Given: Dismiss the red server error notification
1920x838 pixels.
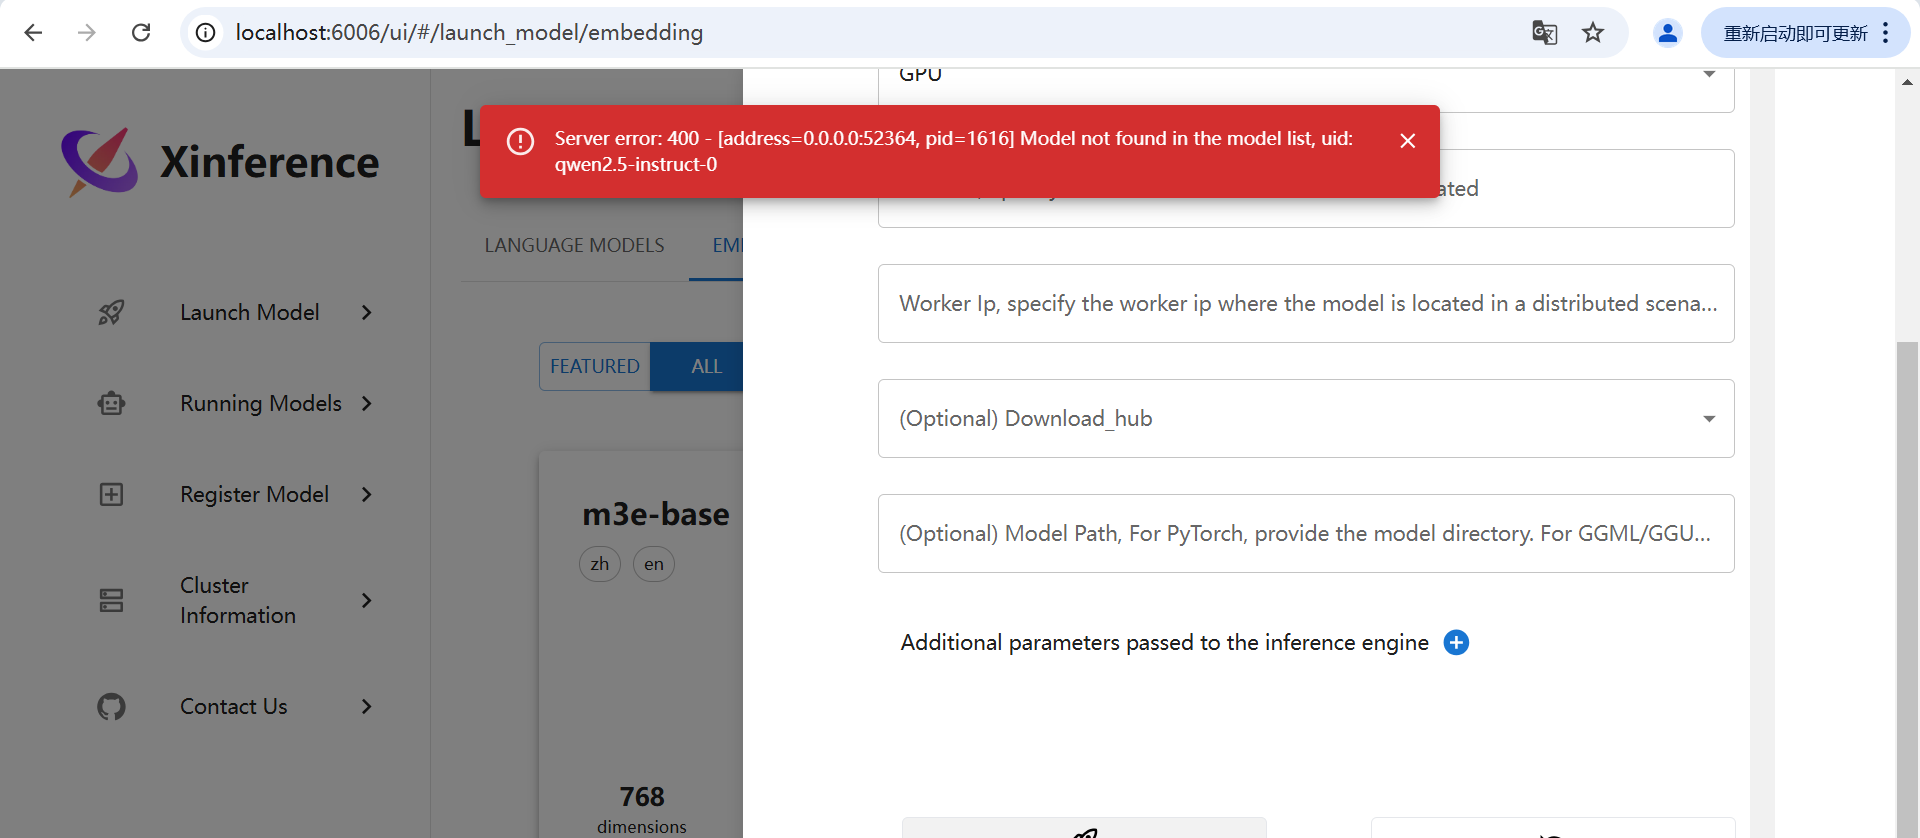Looking at the screenshot, I should [1407, 141].
